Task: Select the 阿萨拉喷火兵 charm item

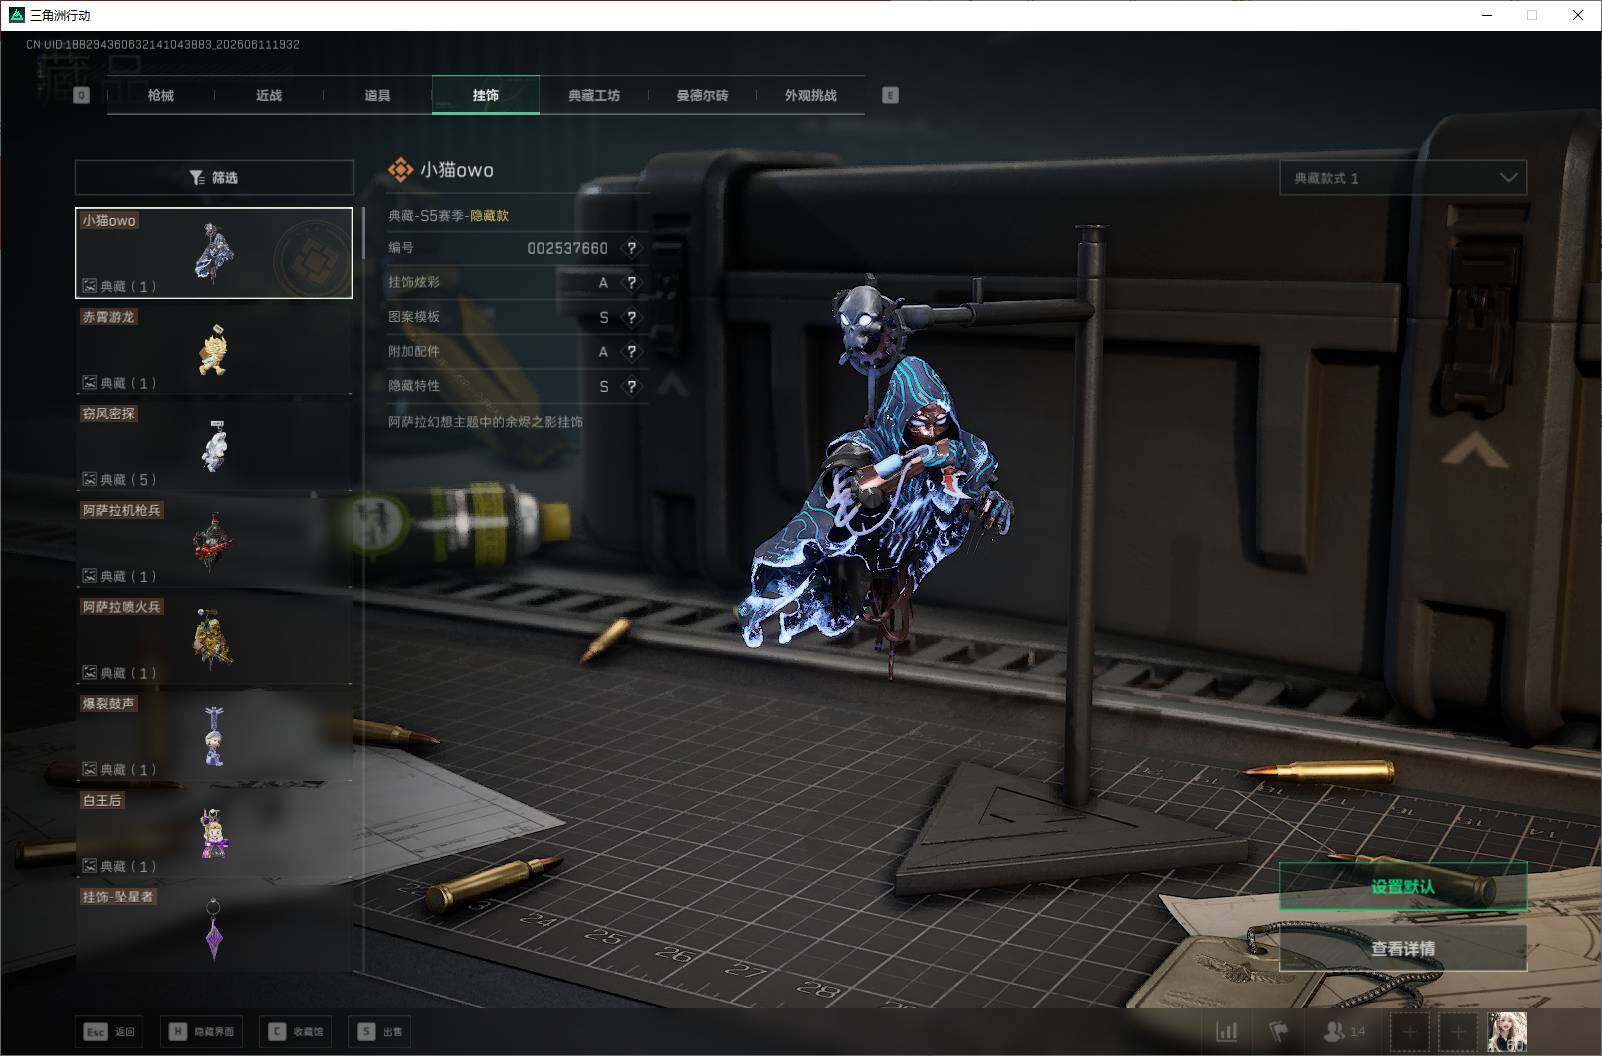Action: coord(214,640)
